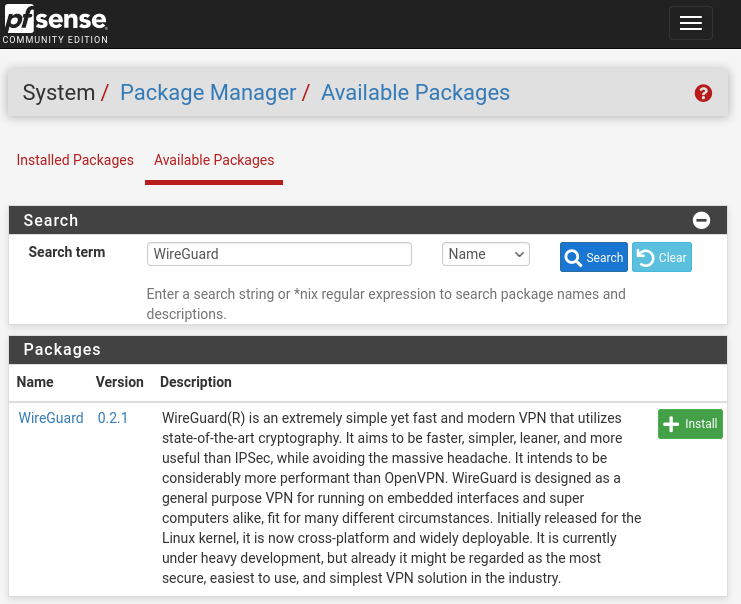Click the red help question mark icon
The width and height of the screenshot is (741, 604).
pos(703,93)
